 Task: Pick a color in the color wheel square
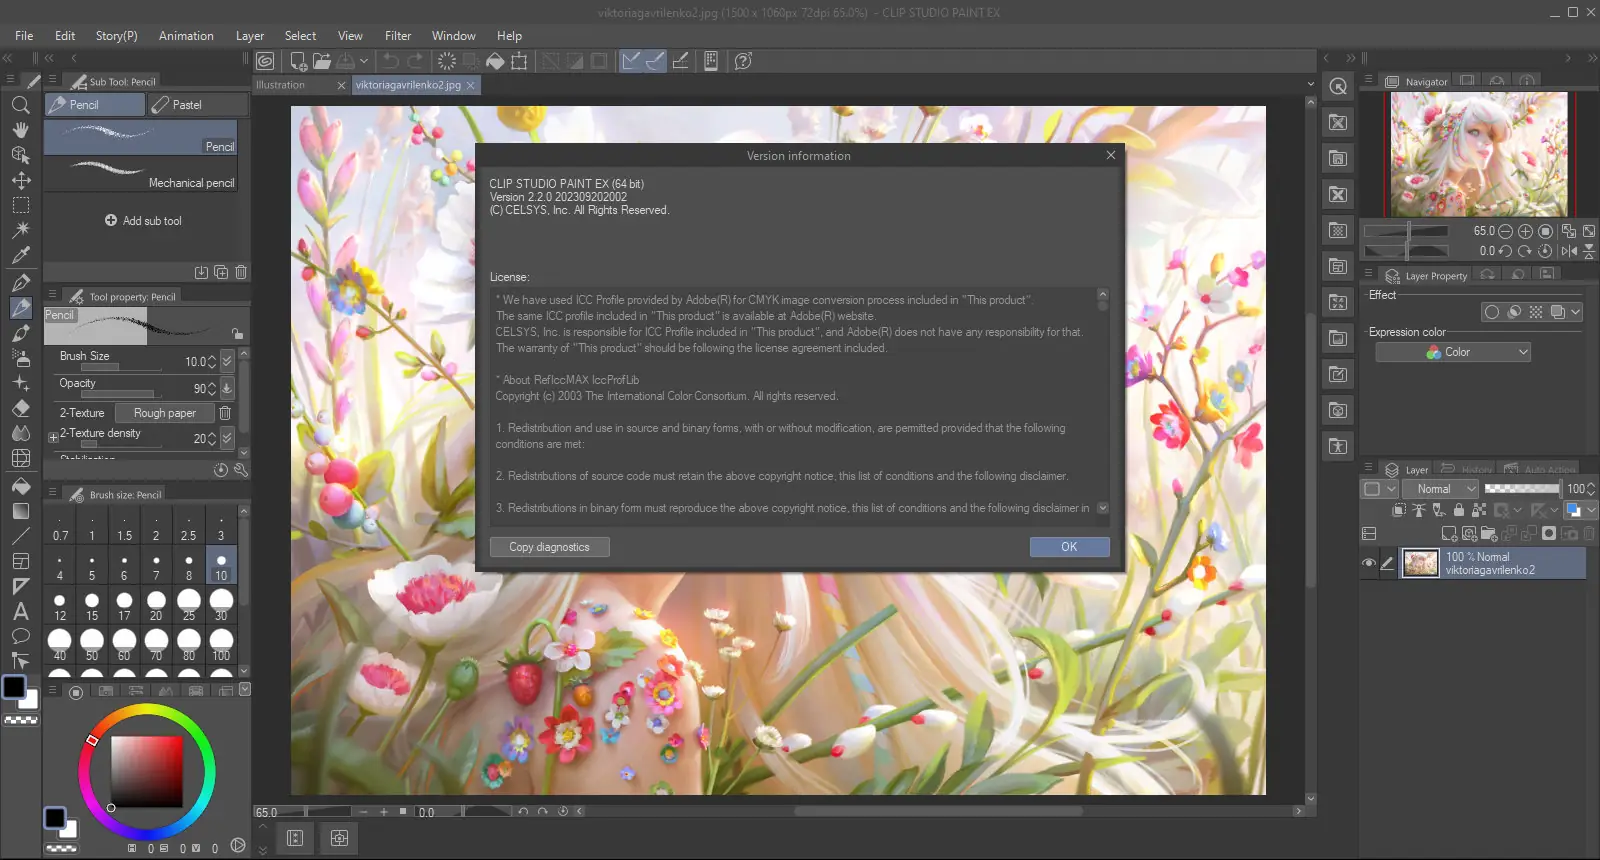click(x=146, y=772)
